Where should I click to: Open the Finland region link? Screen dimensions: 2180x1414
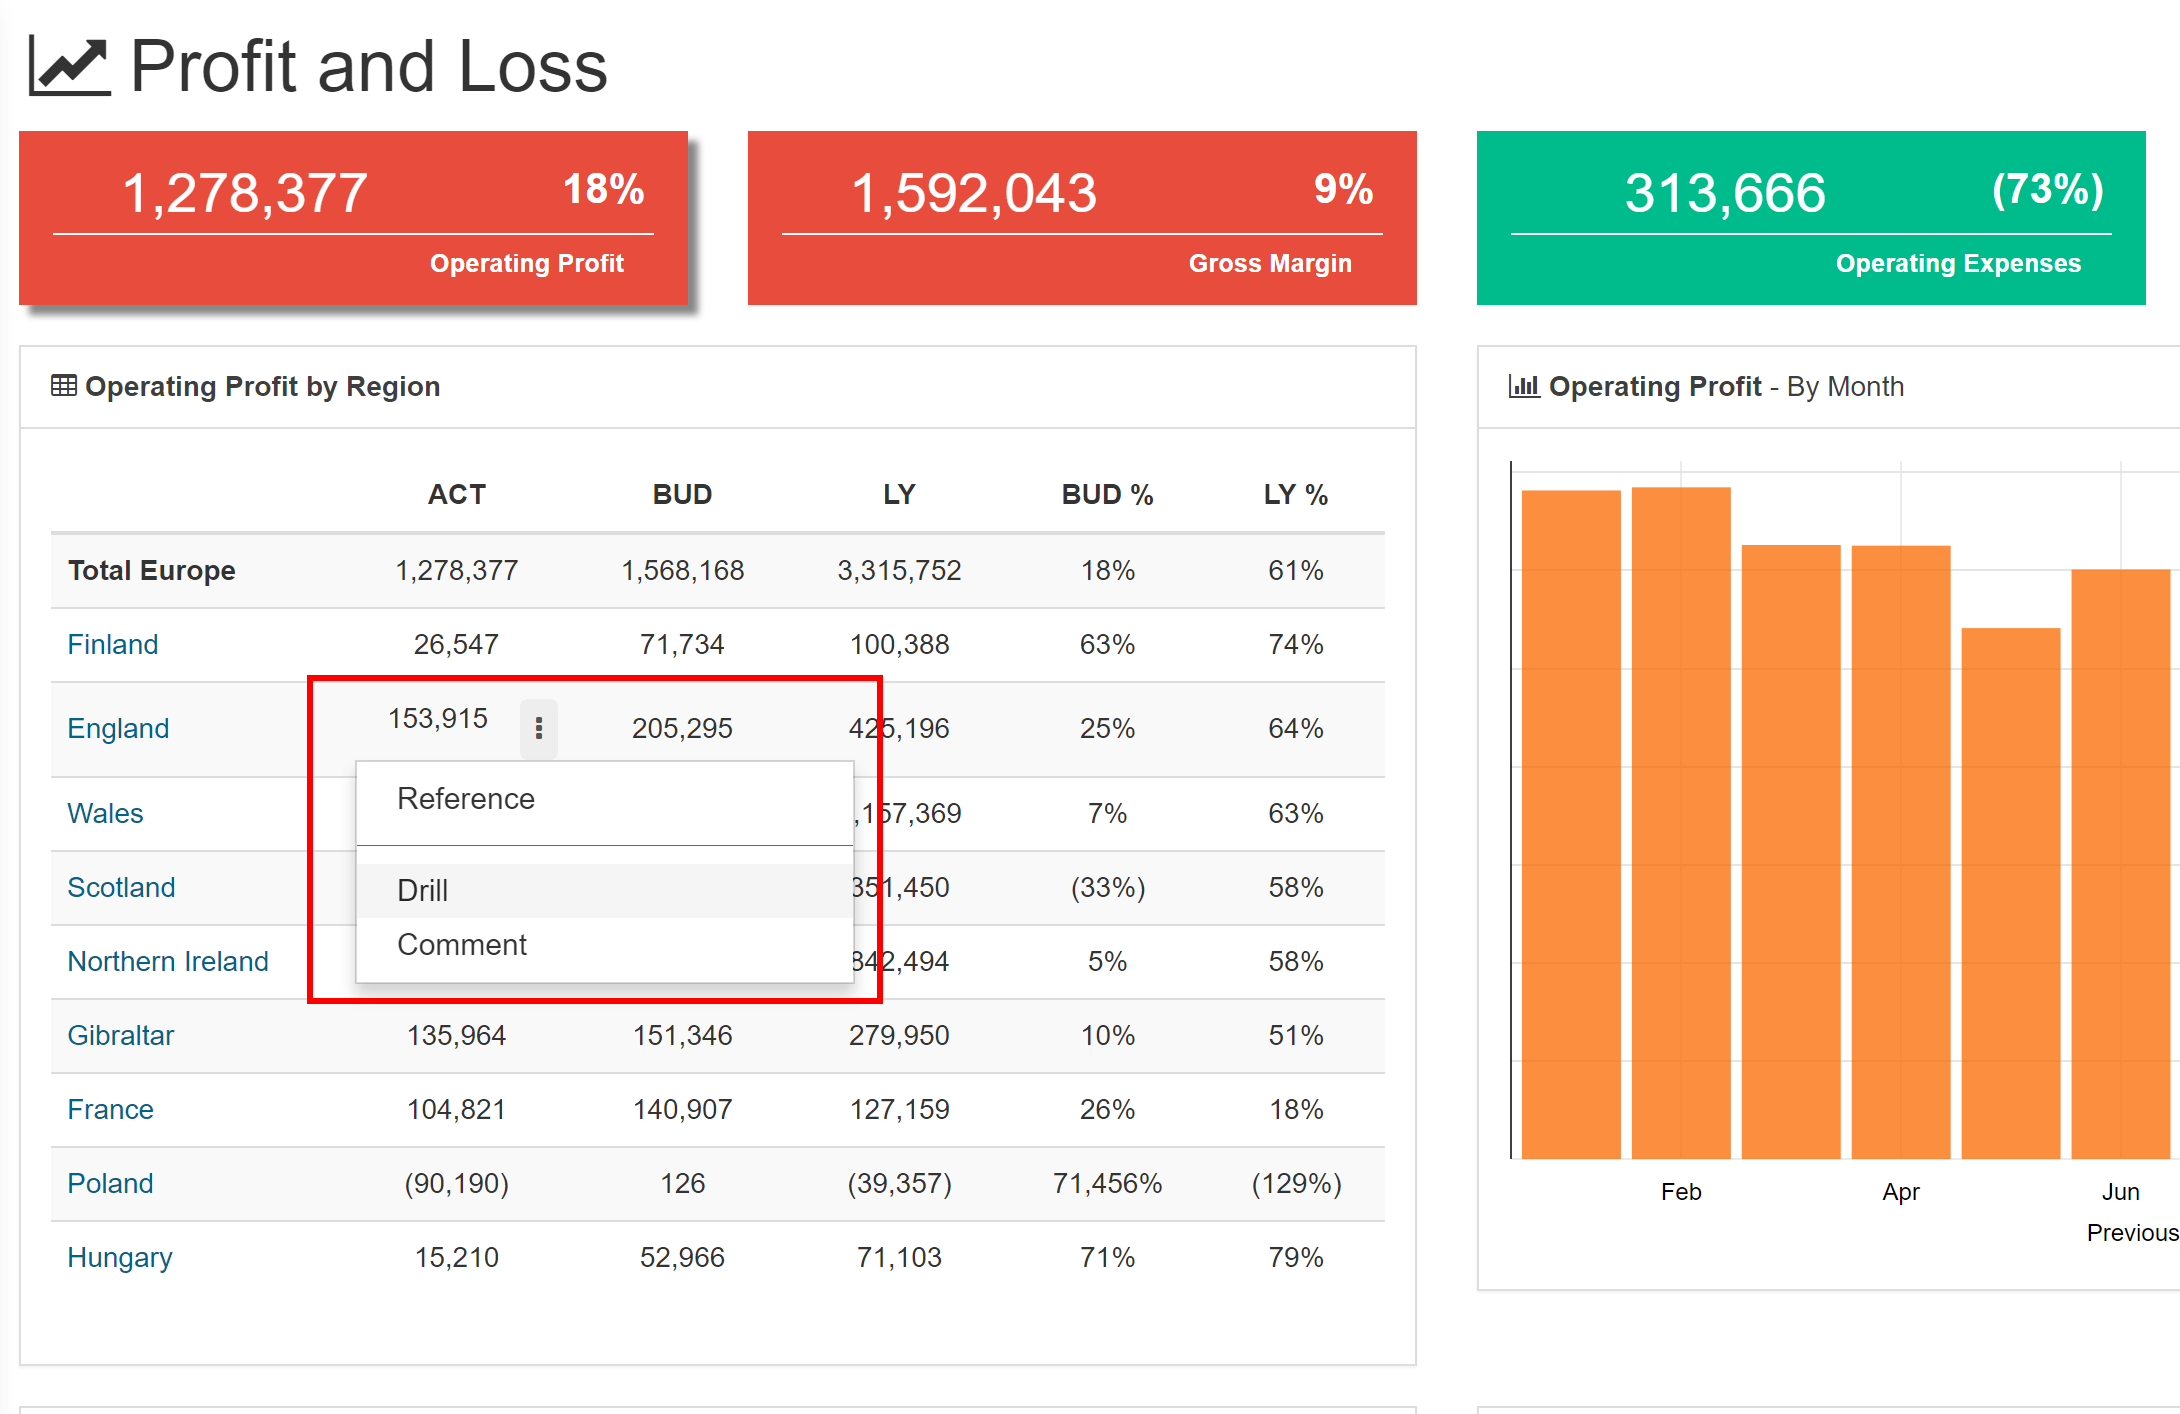(113, 644)
